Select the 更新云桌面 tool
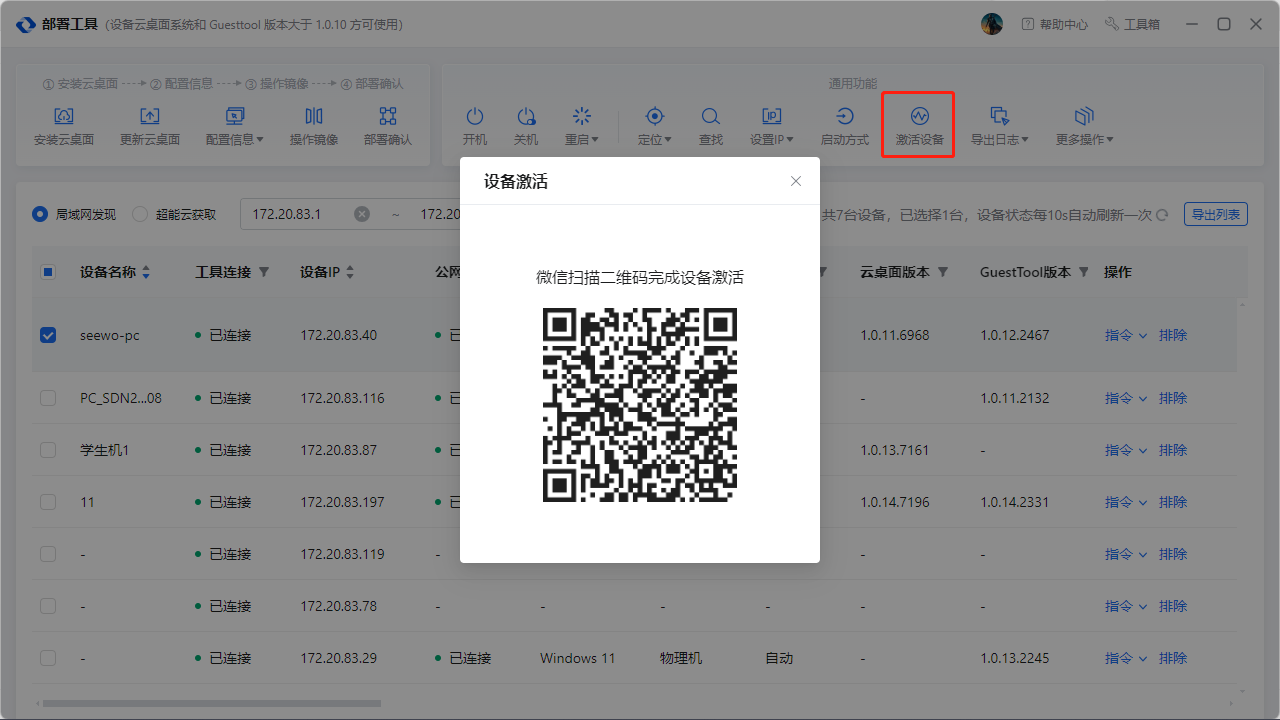The image size is (1280, 720). (150, 127)
